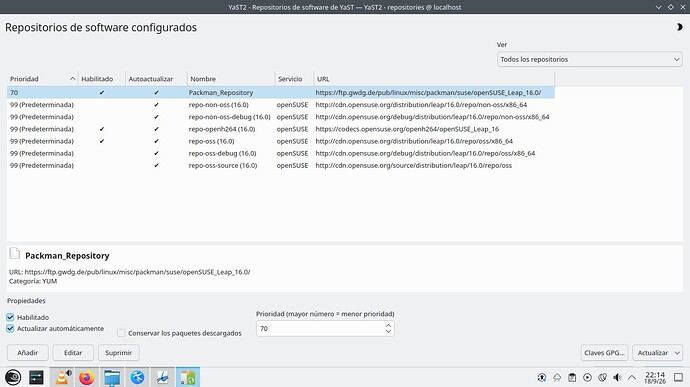Click the shield tray icon
Image resolution: width=690 pixels, height=387 pixels.
click(602, 377)
